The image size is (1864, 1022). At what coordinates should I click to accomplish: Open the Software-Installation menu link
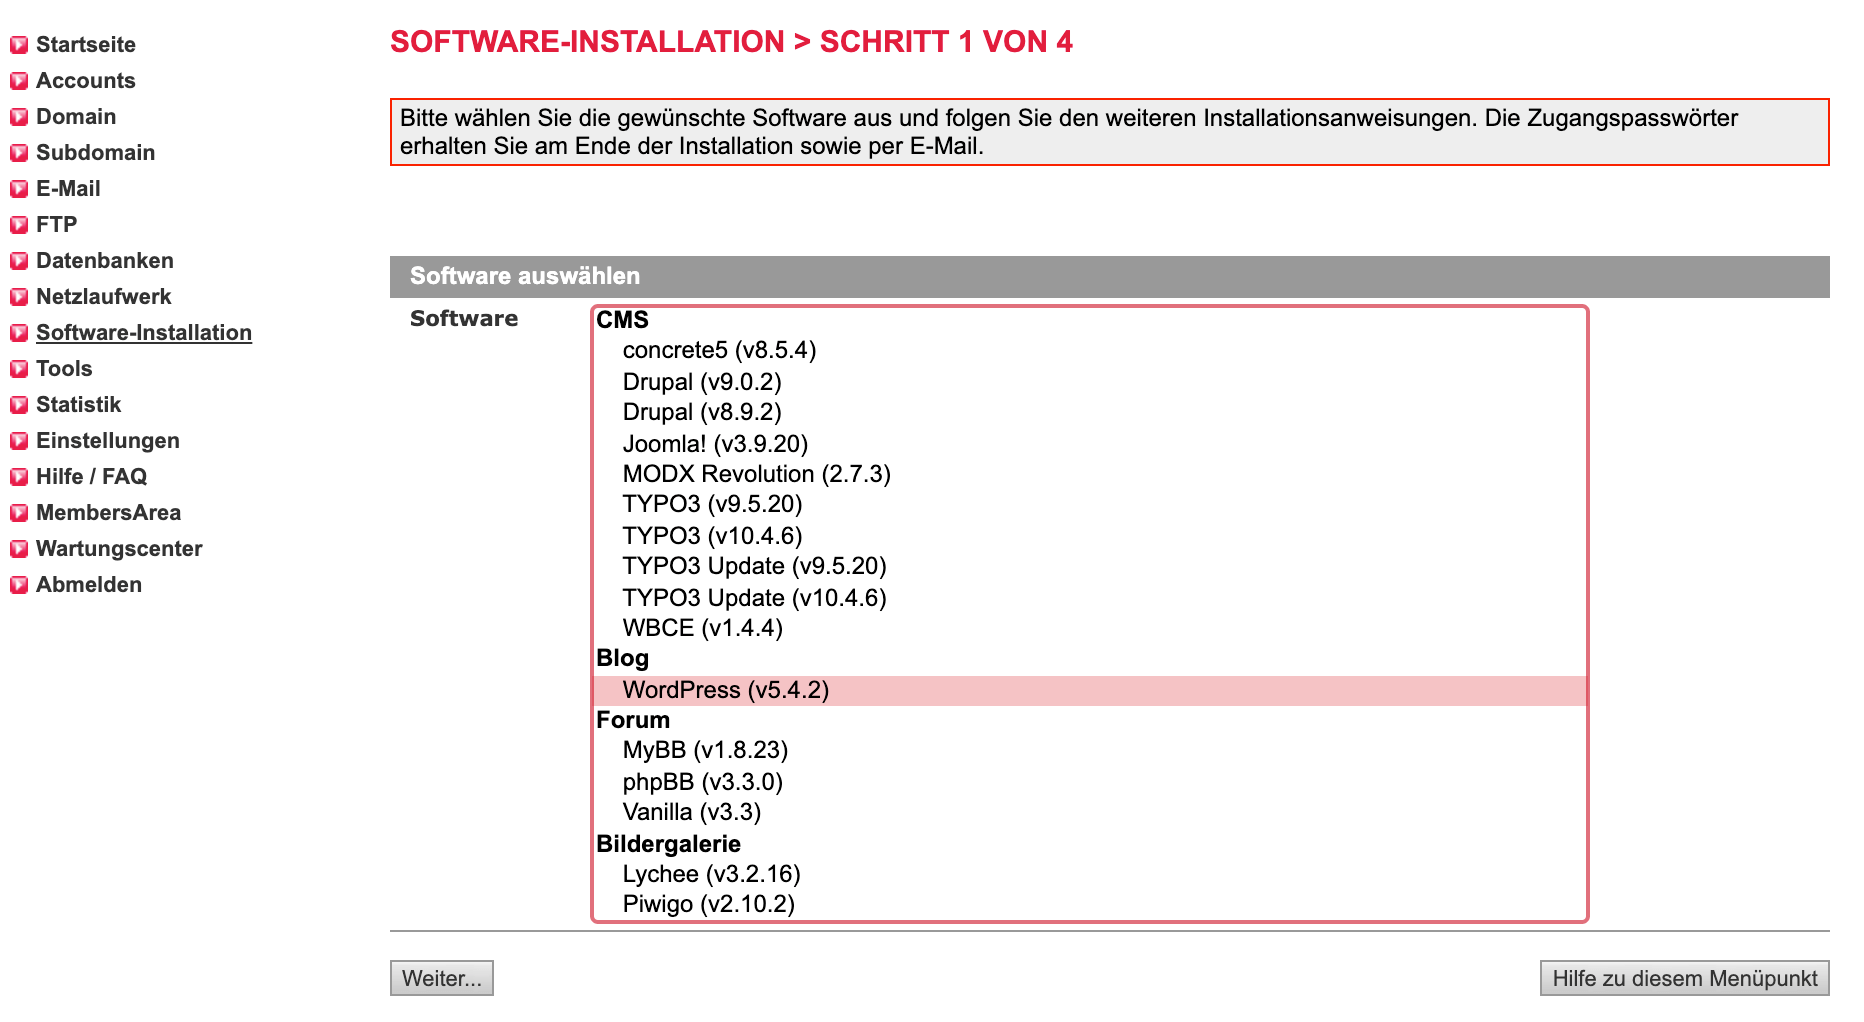tap(144, 332)
